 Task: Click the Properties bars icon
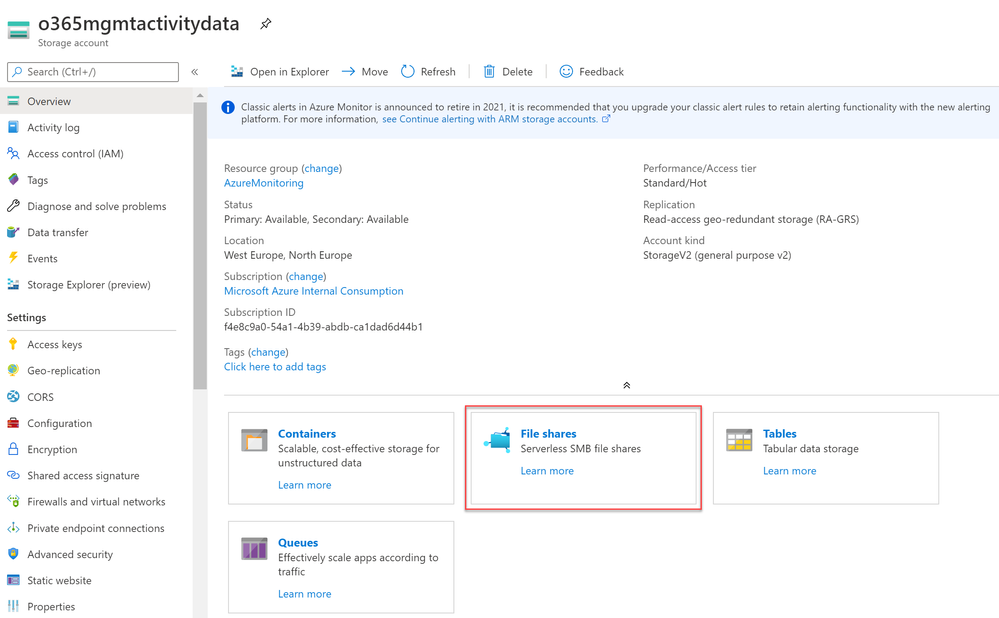(13, 607)
